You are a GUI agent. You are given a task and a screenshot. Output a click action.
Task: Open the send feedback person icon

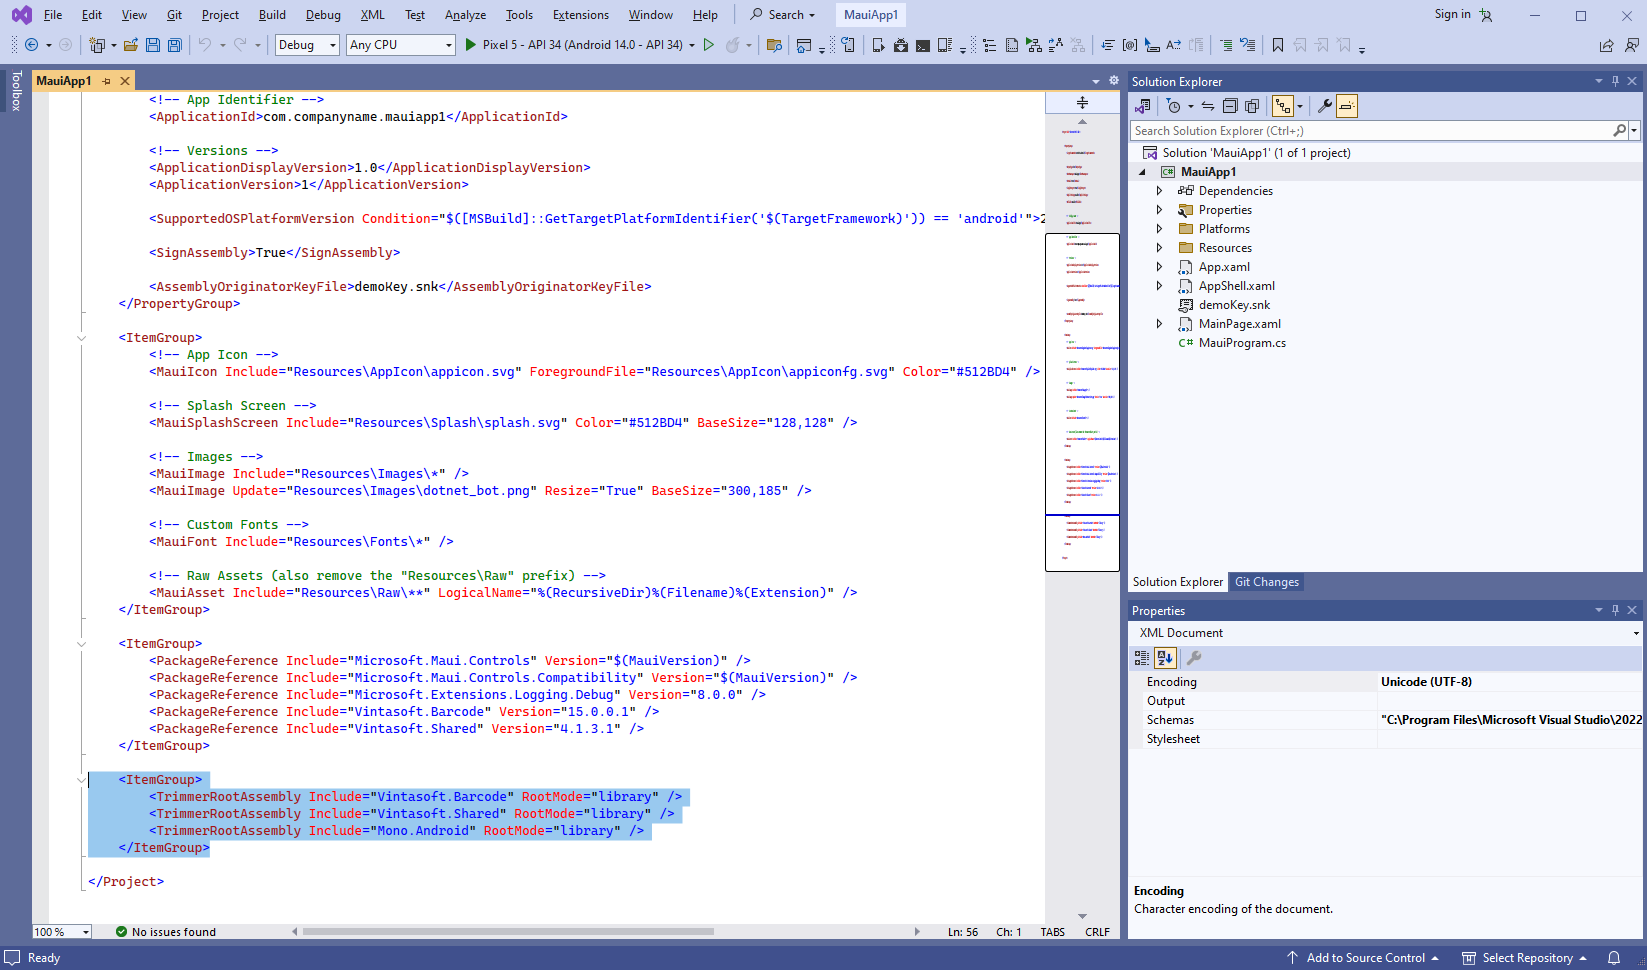tap(1632, 45)
